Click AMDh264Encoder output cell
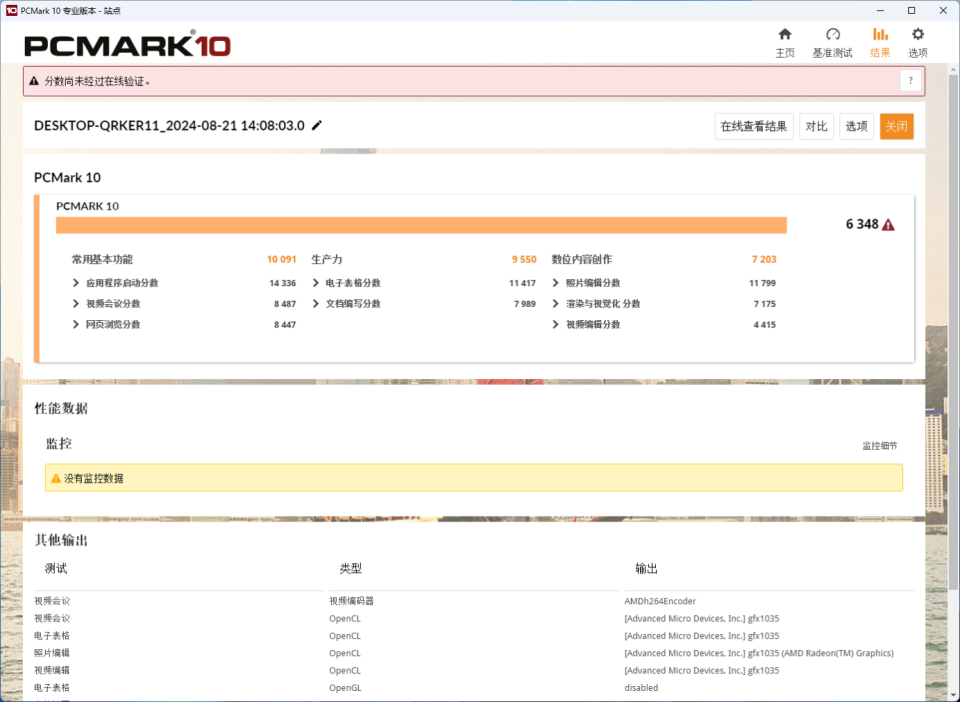This screenshot has width=960, height=702. (x=660, y=601)
